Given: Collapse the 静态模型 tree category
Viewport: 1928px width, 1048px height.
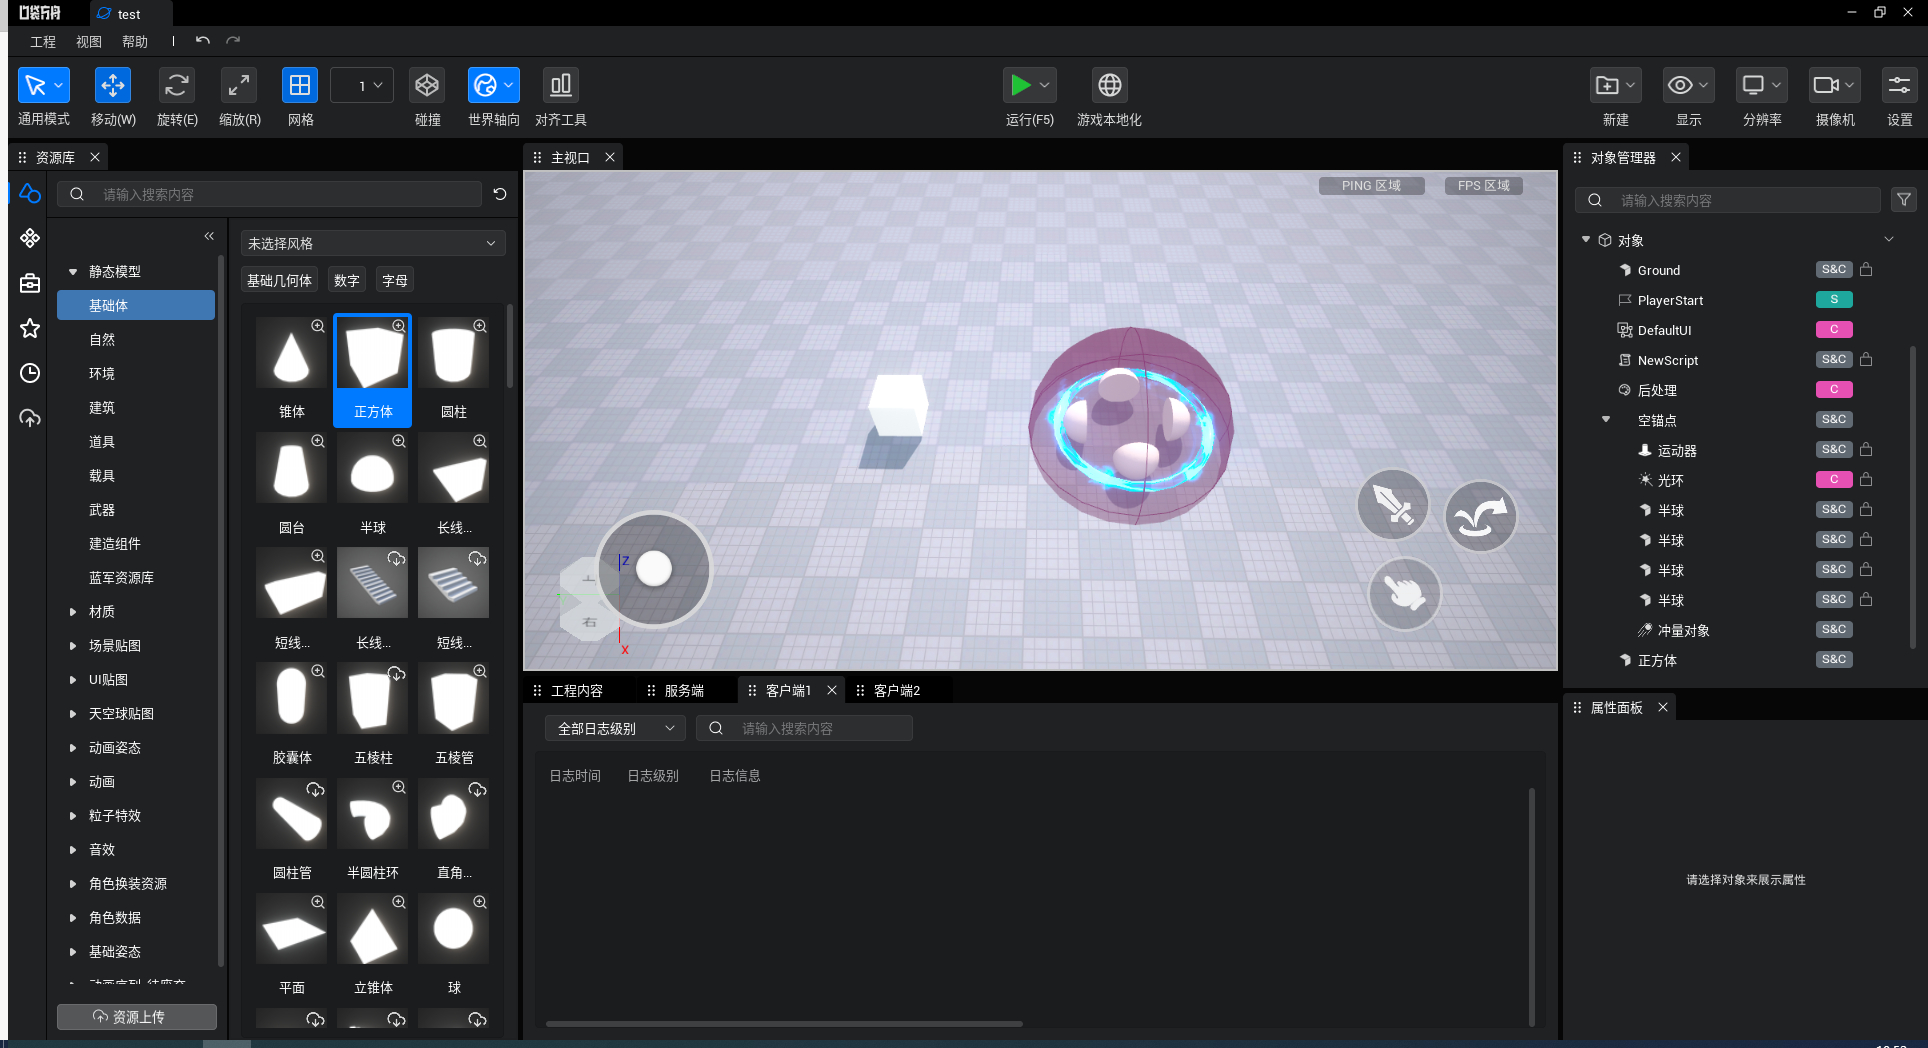Looking at the screenshot, I should 73,272.
